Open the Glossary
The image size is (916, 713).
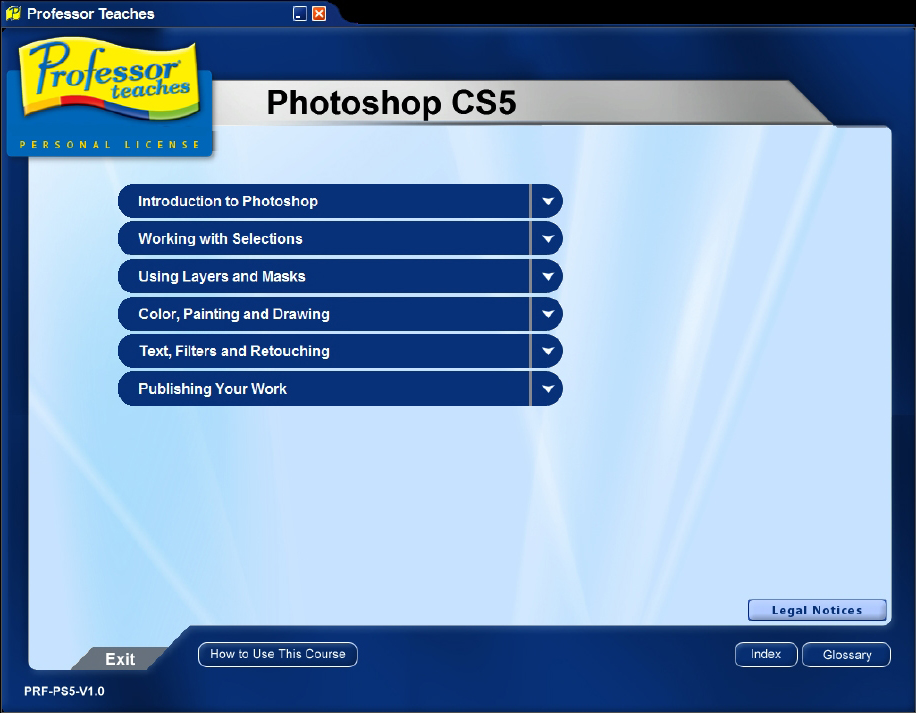click(x=846, y=655)
